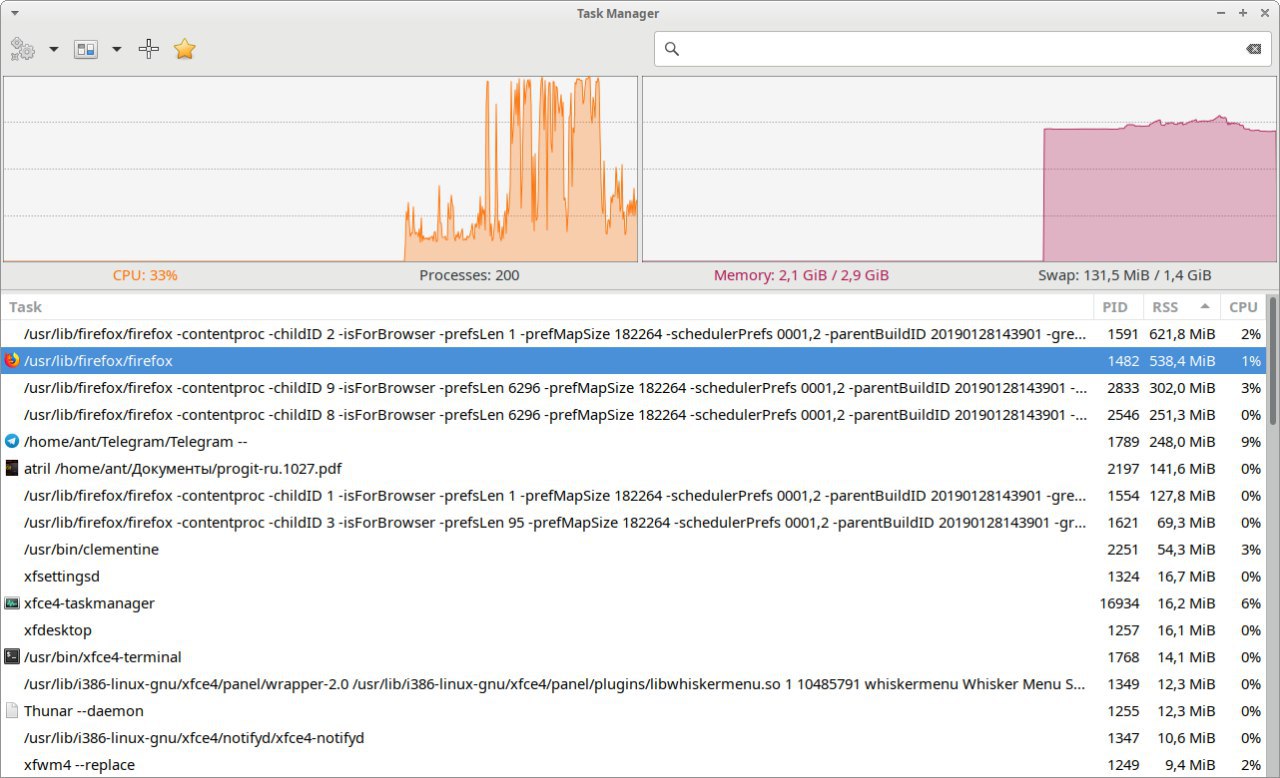
Task: Select the Telegram icon in process list
Action: pyautogui.click(x=12, y=441)
